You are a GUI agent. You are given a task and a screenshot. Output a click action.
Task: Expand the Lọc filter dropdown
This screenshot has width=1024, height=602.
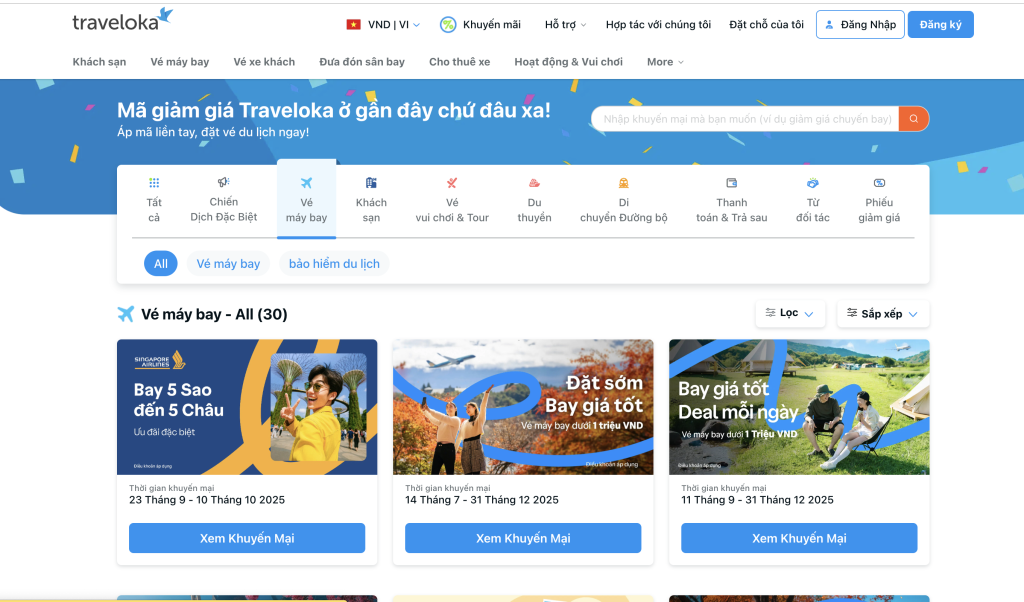click(x=790, y=313)
